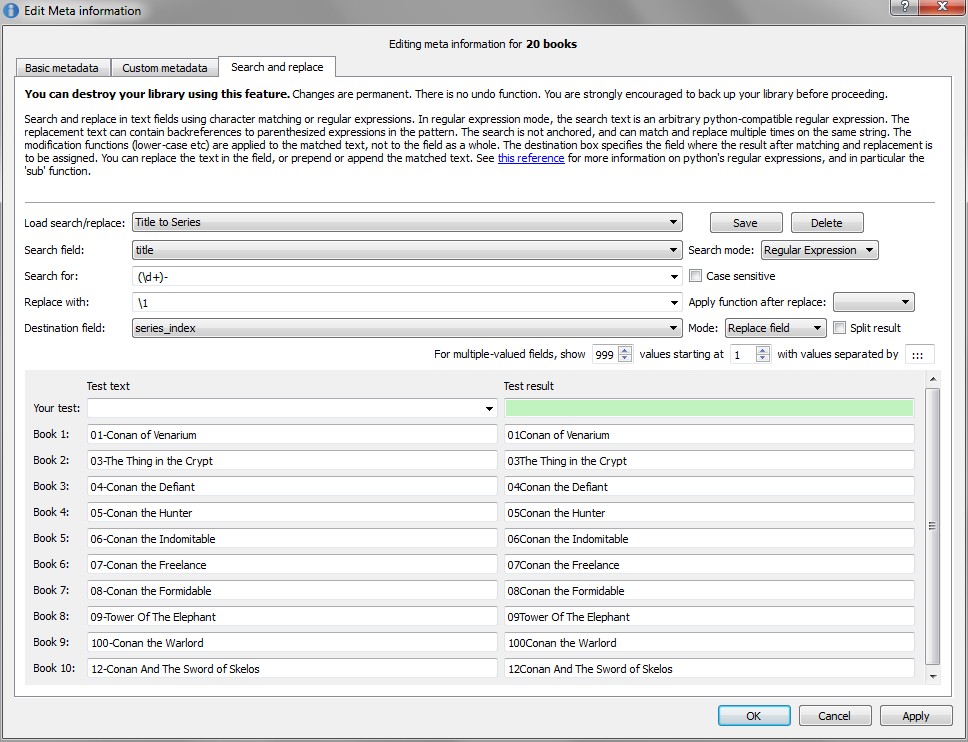Screen dimensions: 968x742
Task: Decrease the show 999 values spinner
Action: pyautogui.click(x=625, y=358)
